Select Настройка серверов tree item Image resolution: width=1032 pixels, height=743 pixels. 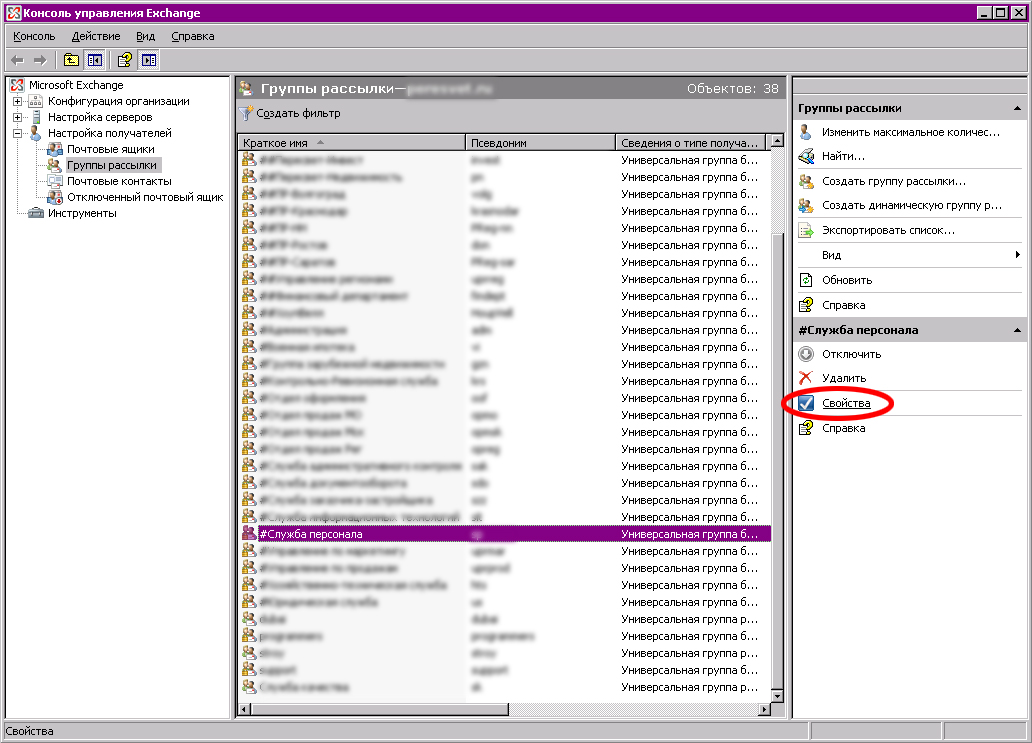tap(100, 117)
